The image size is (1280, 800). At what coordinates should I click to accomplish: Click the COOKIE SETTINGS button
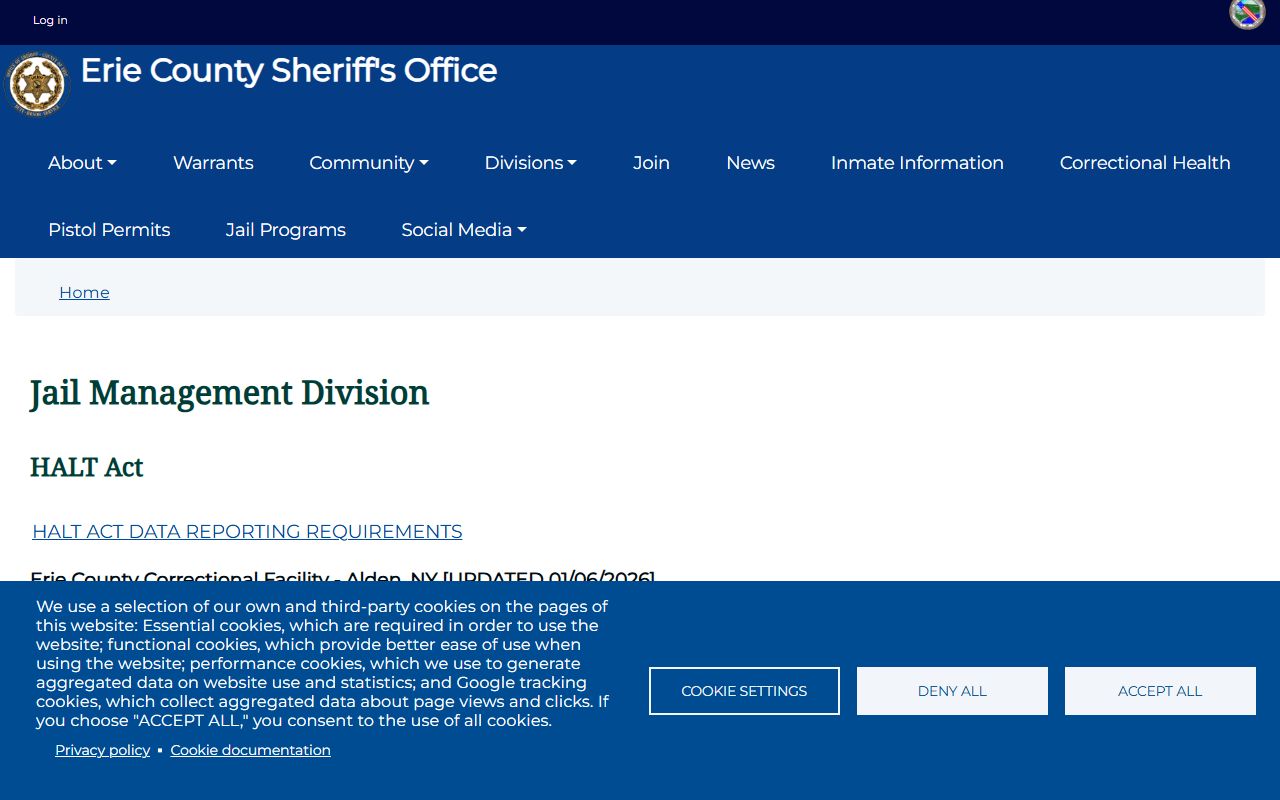click(x=744, y=691)
